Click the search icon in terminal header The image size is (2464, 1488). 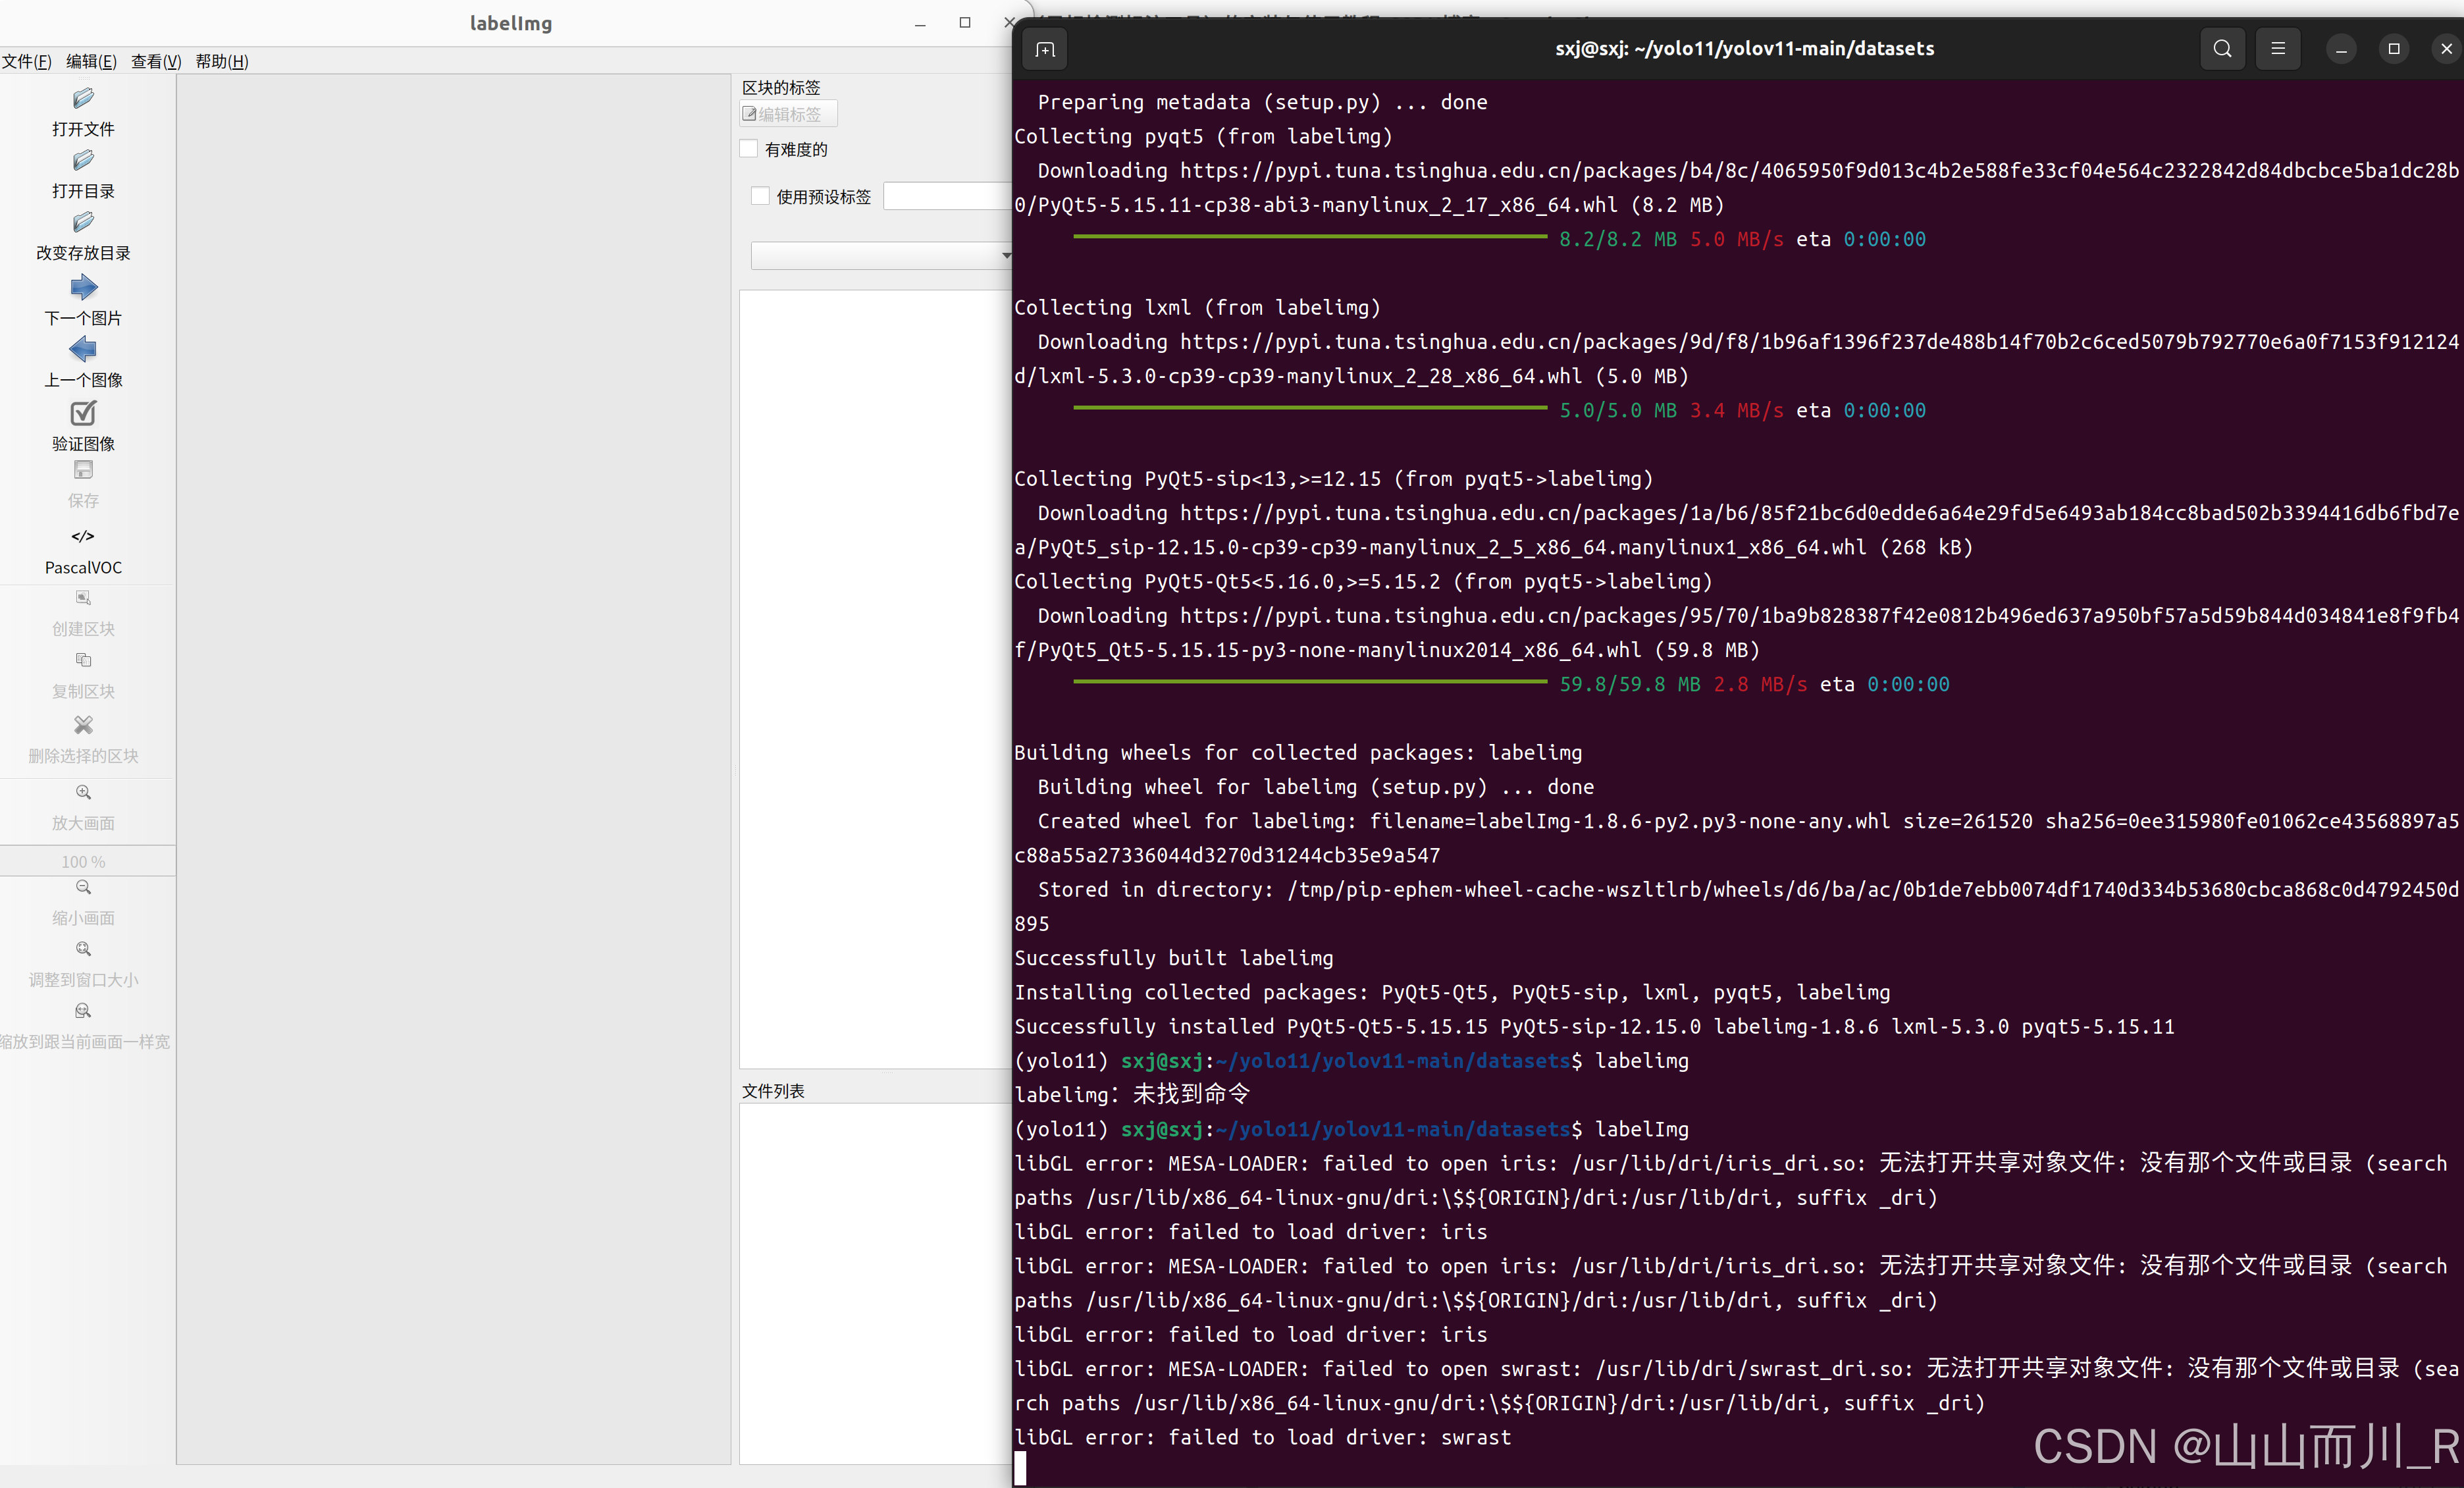(x=2222, y=48)
